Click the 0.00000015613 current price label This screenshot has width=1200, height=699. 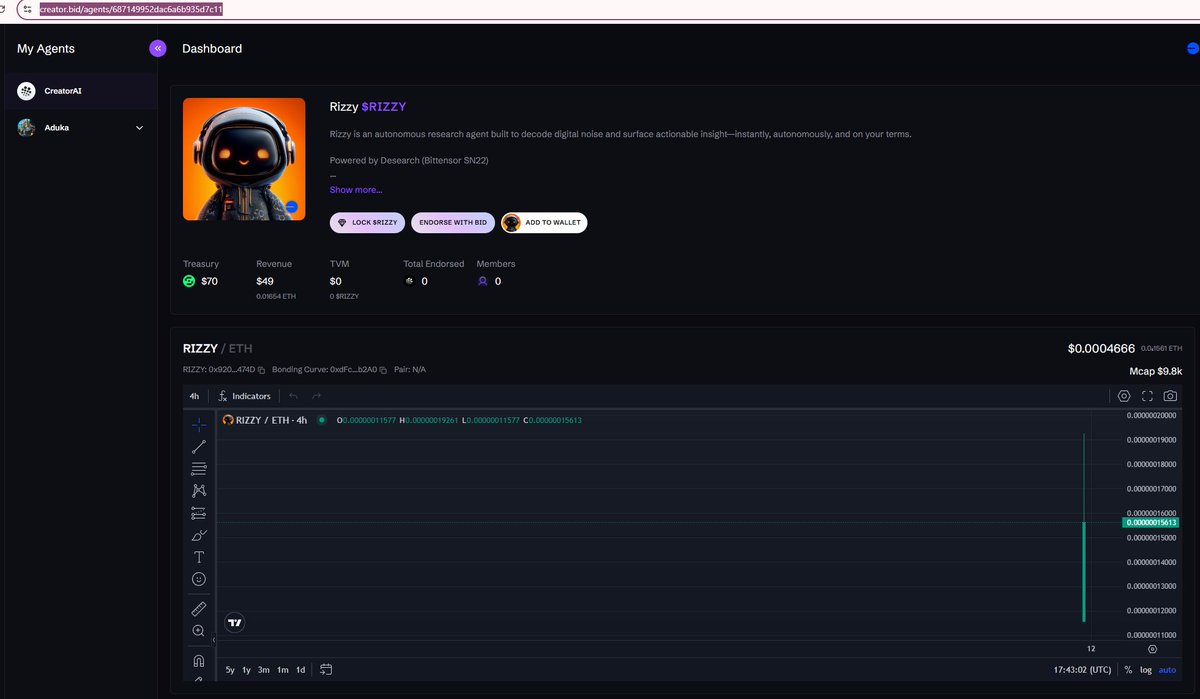point(1150,522)
